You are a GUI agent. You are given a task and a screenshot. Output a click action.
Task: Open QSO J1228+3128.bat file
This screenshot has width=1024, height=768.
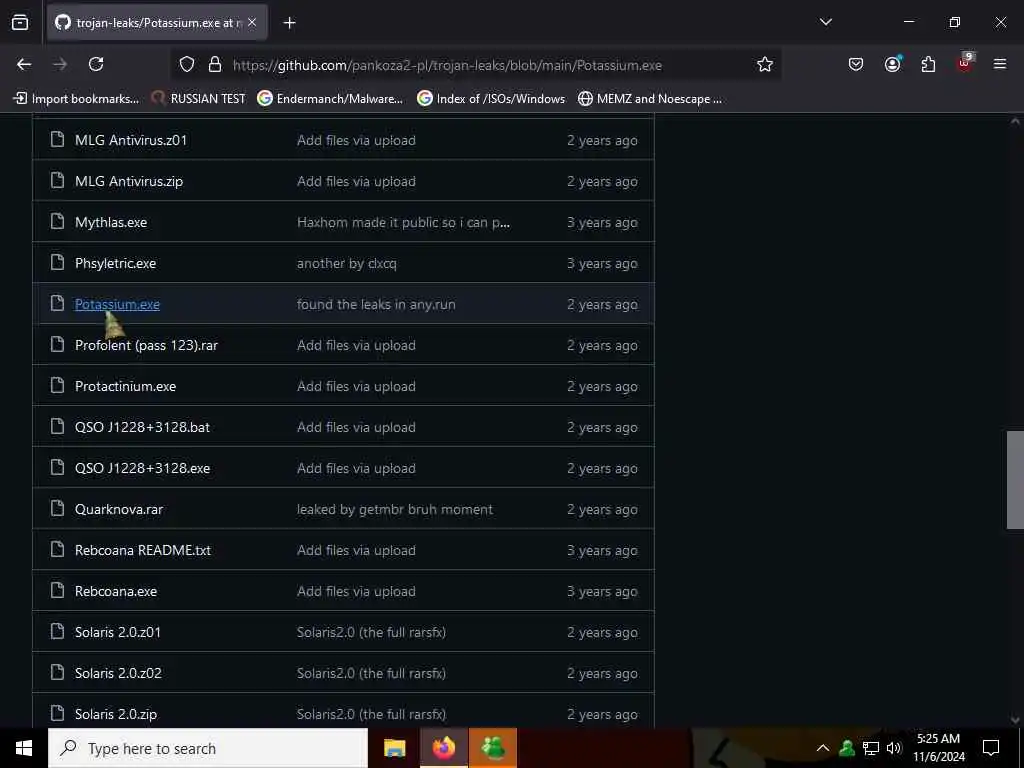coord(142,428)
